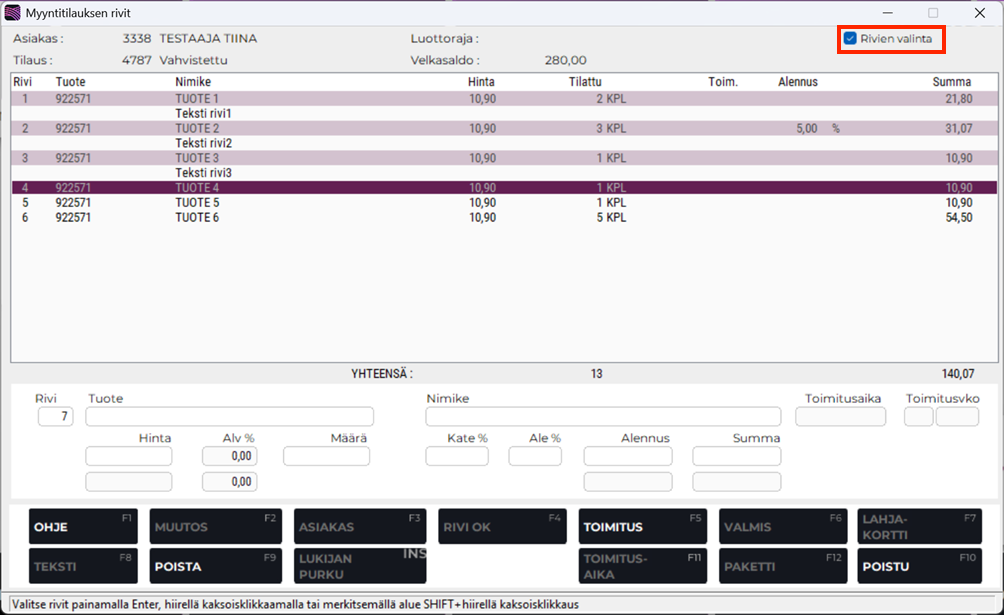
Task: Click the Summa column header
Action: 951,82
